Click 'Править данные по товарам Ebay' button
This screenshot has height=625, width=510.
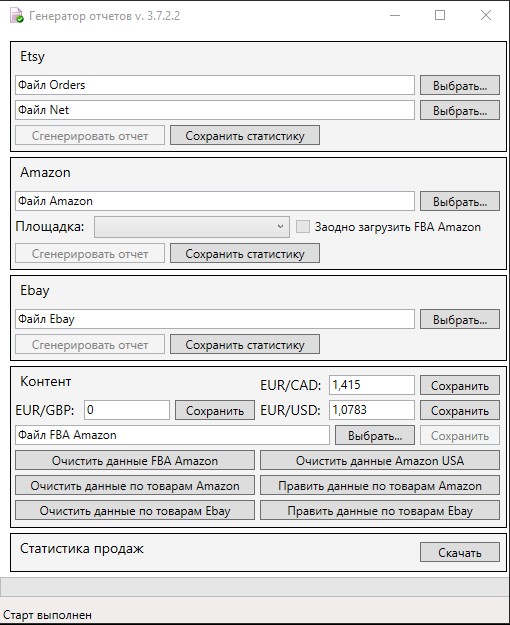click(x=380, y=511)
